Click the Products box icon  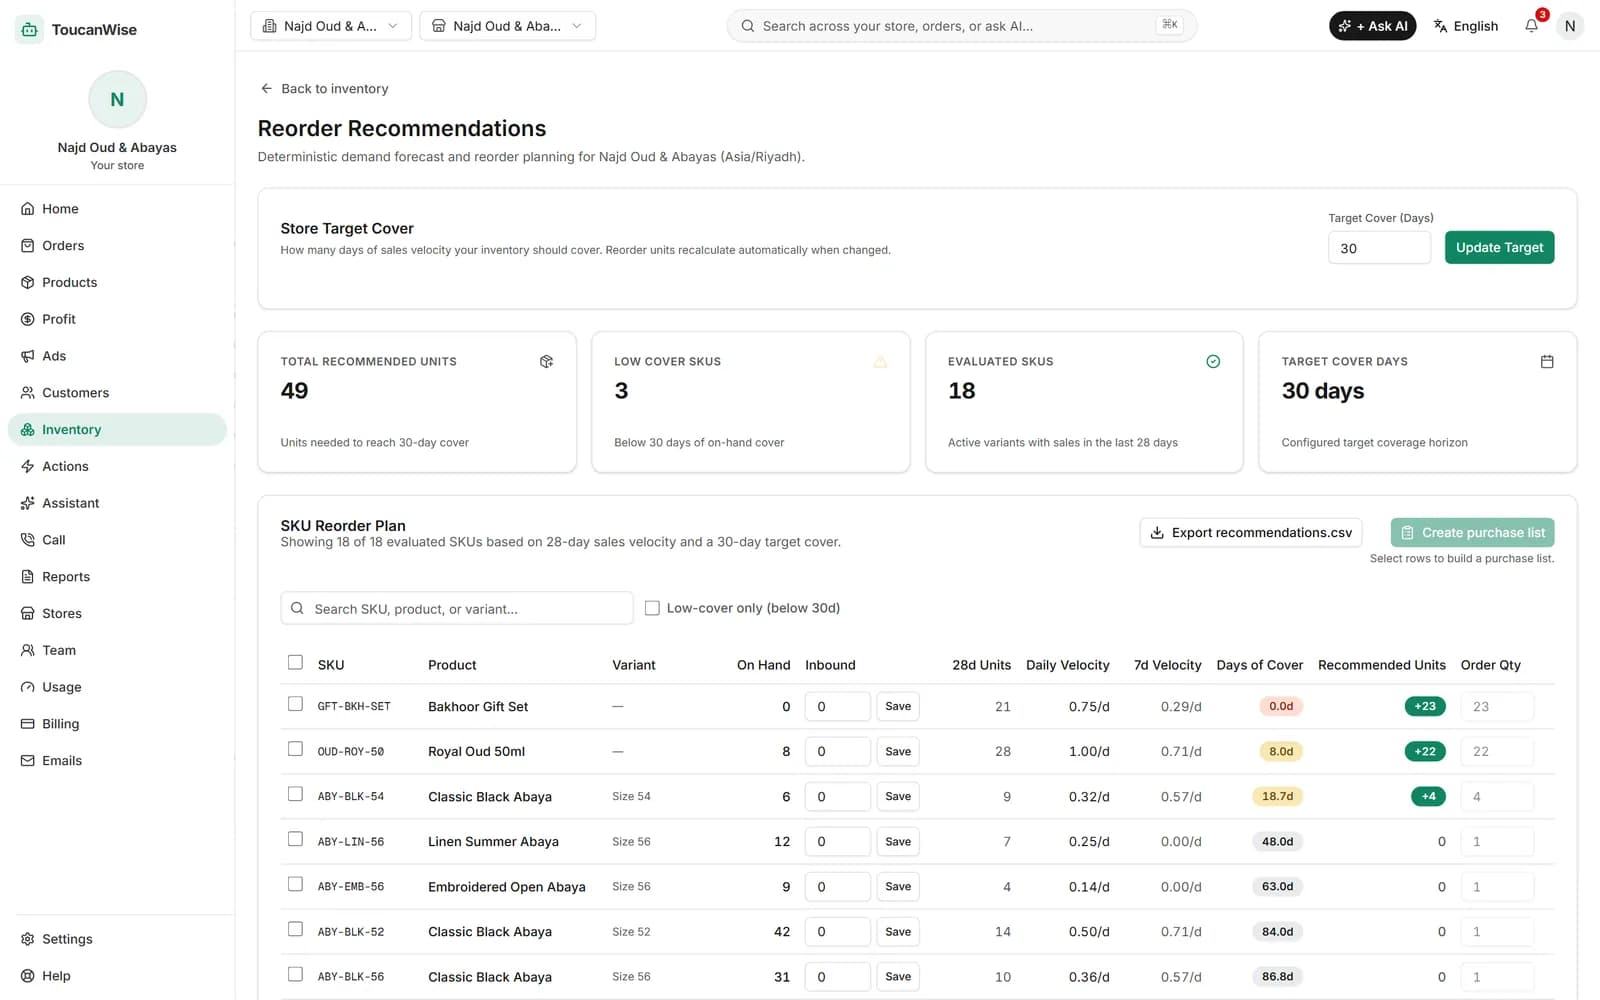click(28, 283)
